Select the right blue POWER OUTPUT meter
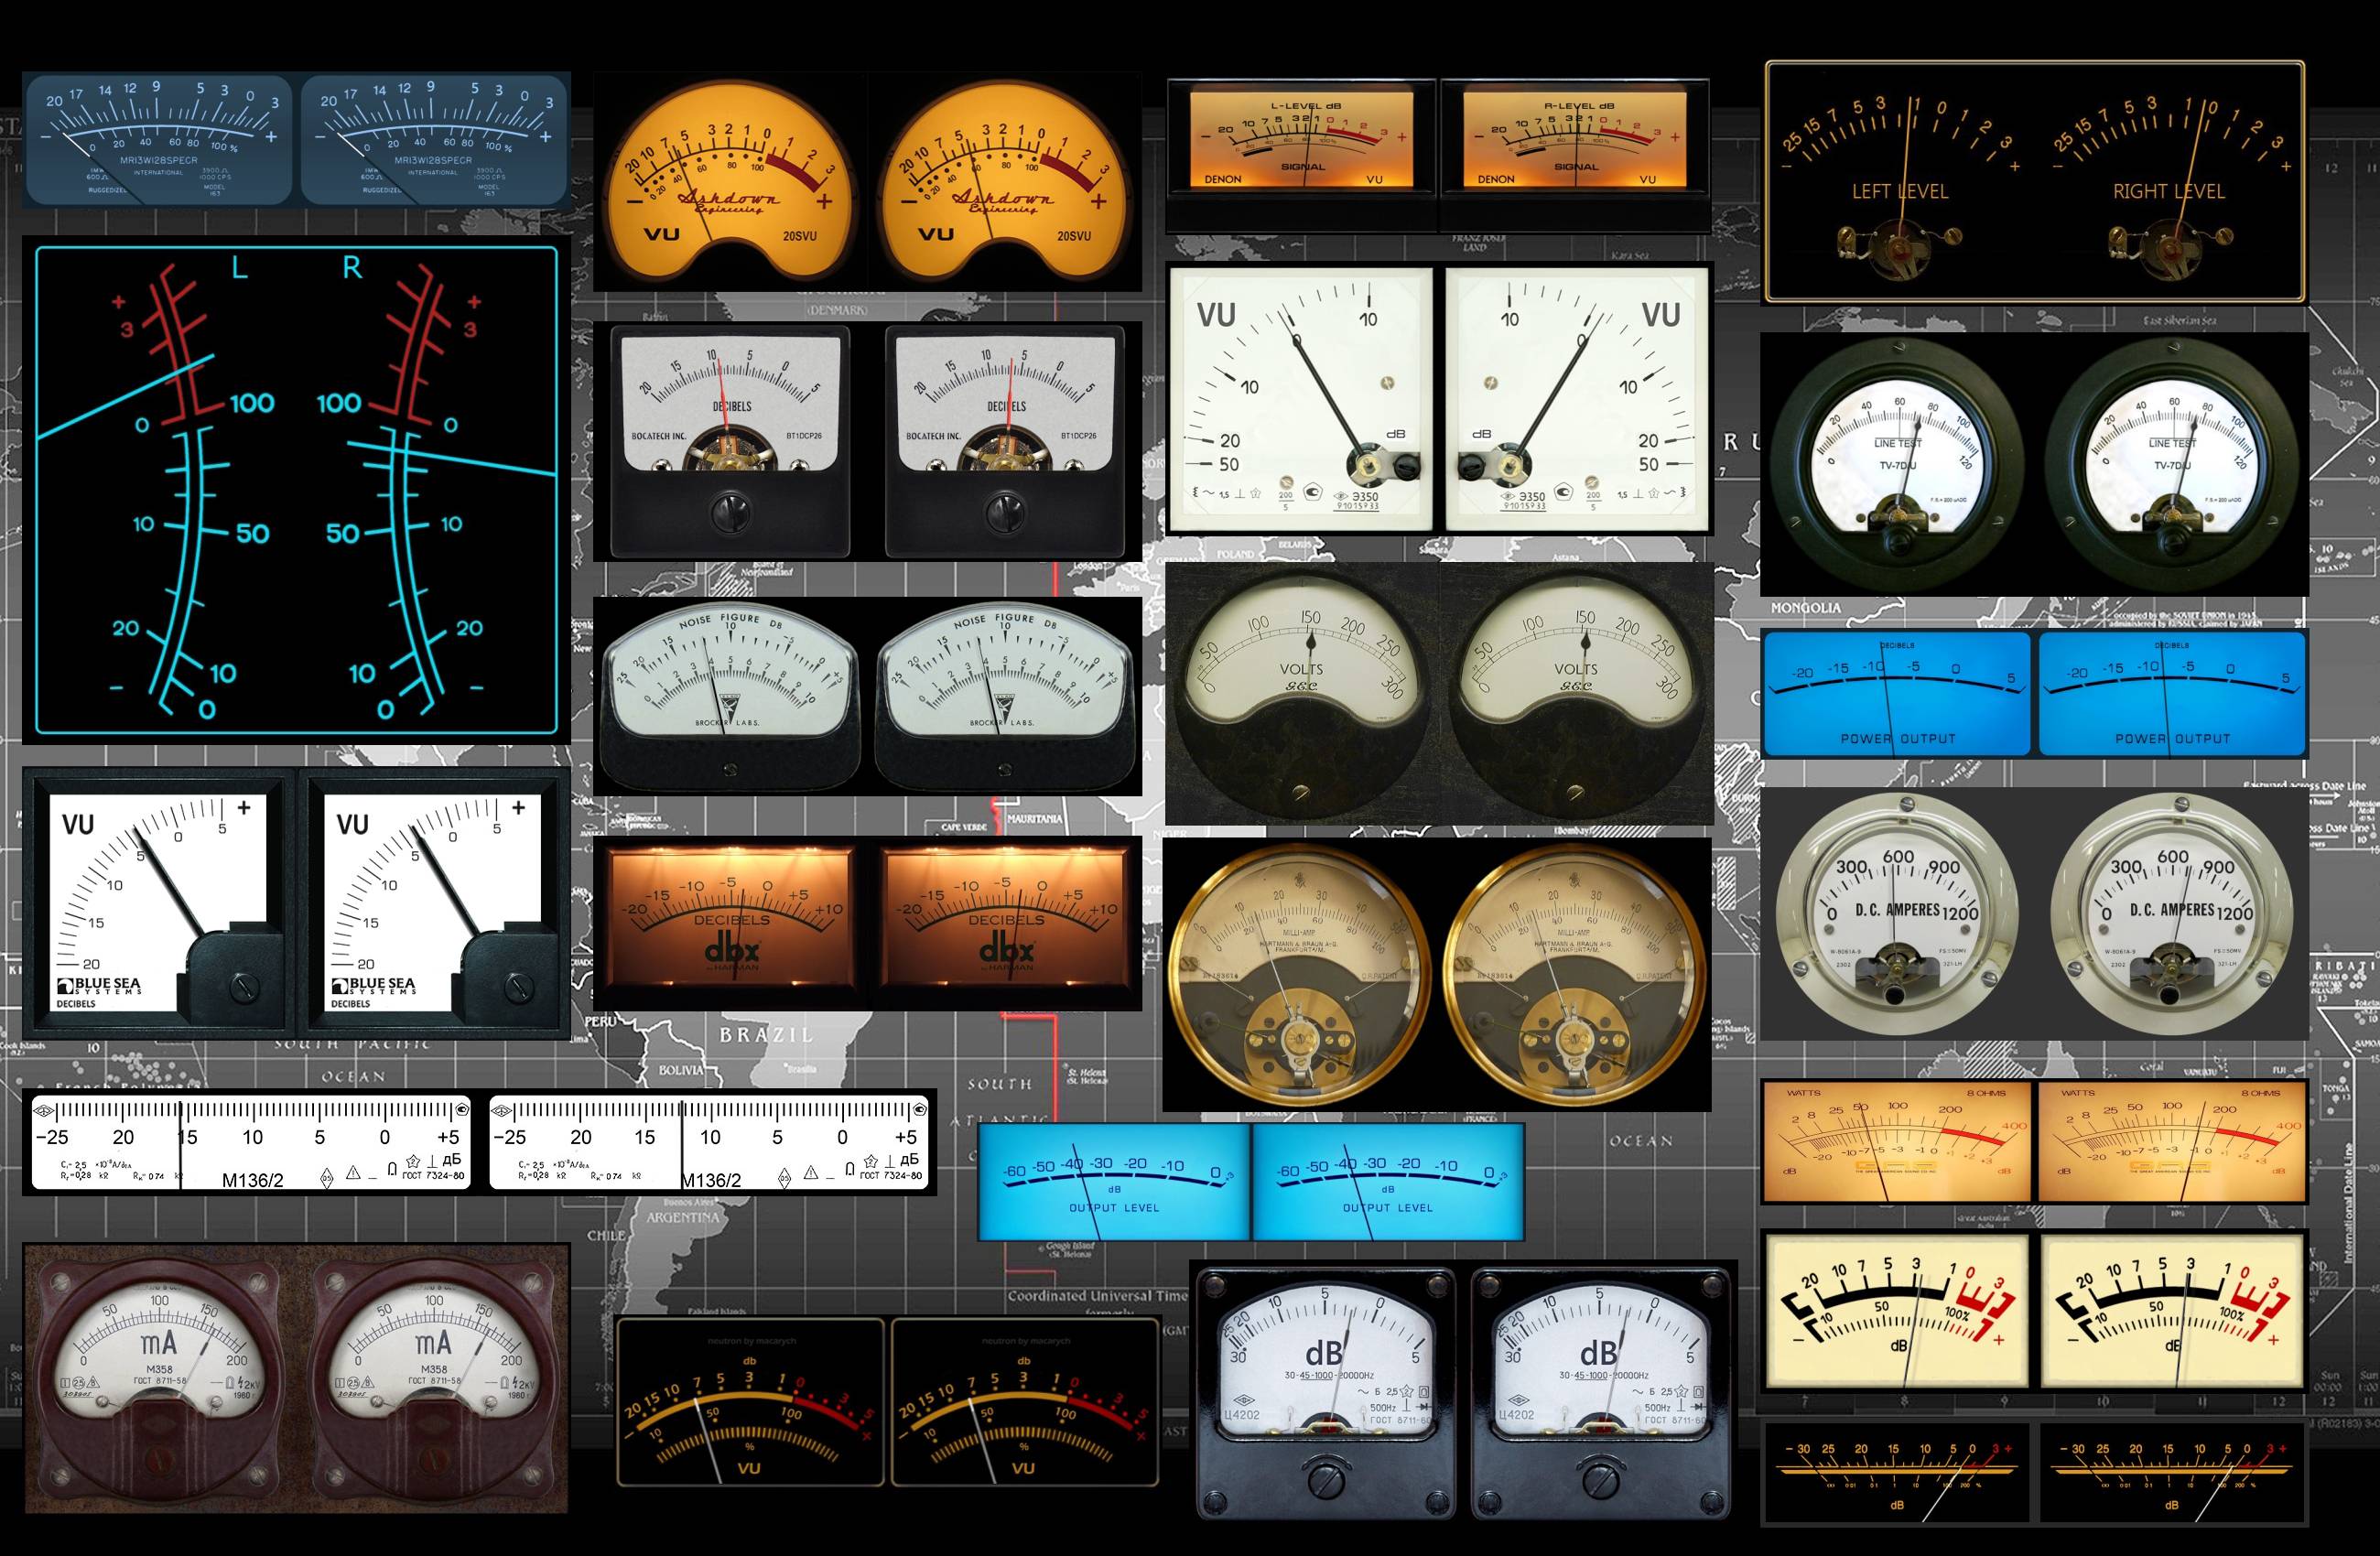 click(2172, 693)
